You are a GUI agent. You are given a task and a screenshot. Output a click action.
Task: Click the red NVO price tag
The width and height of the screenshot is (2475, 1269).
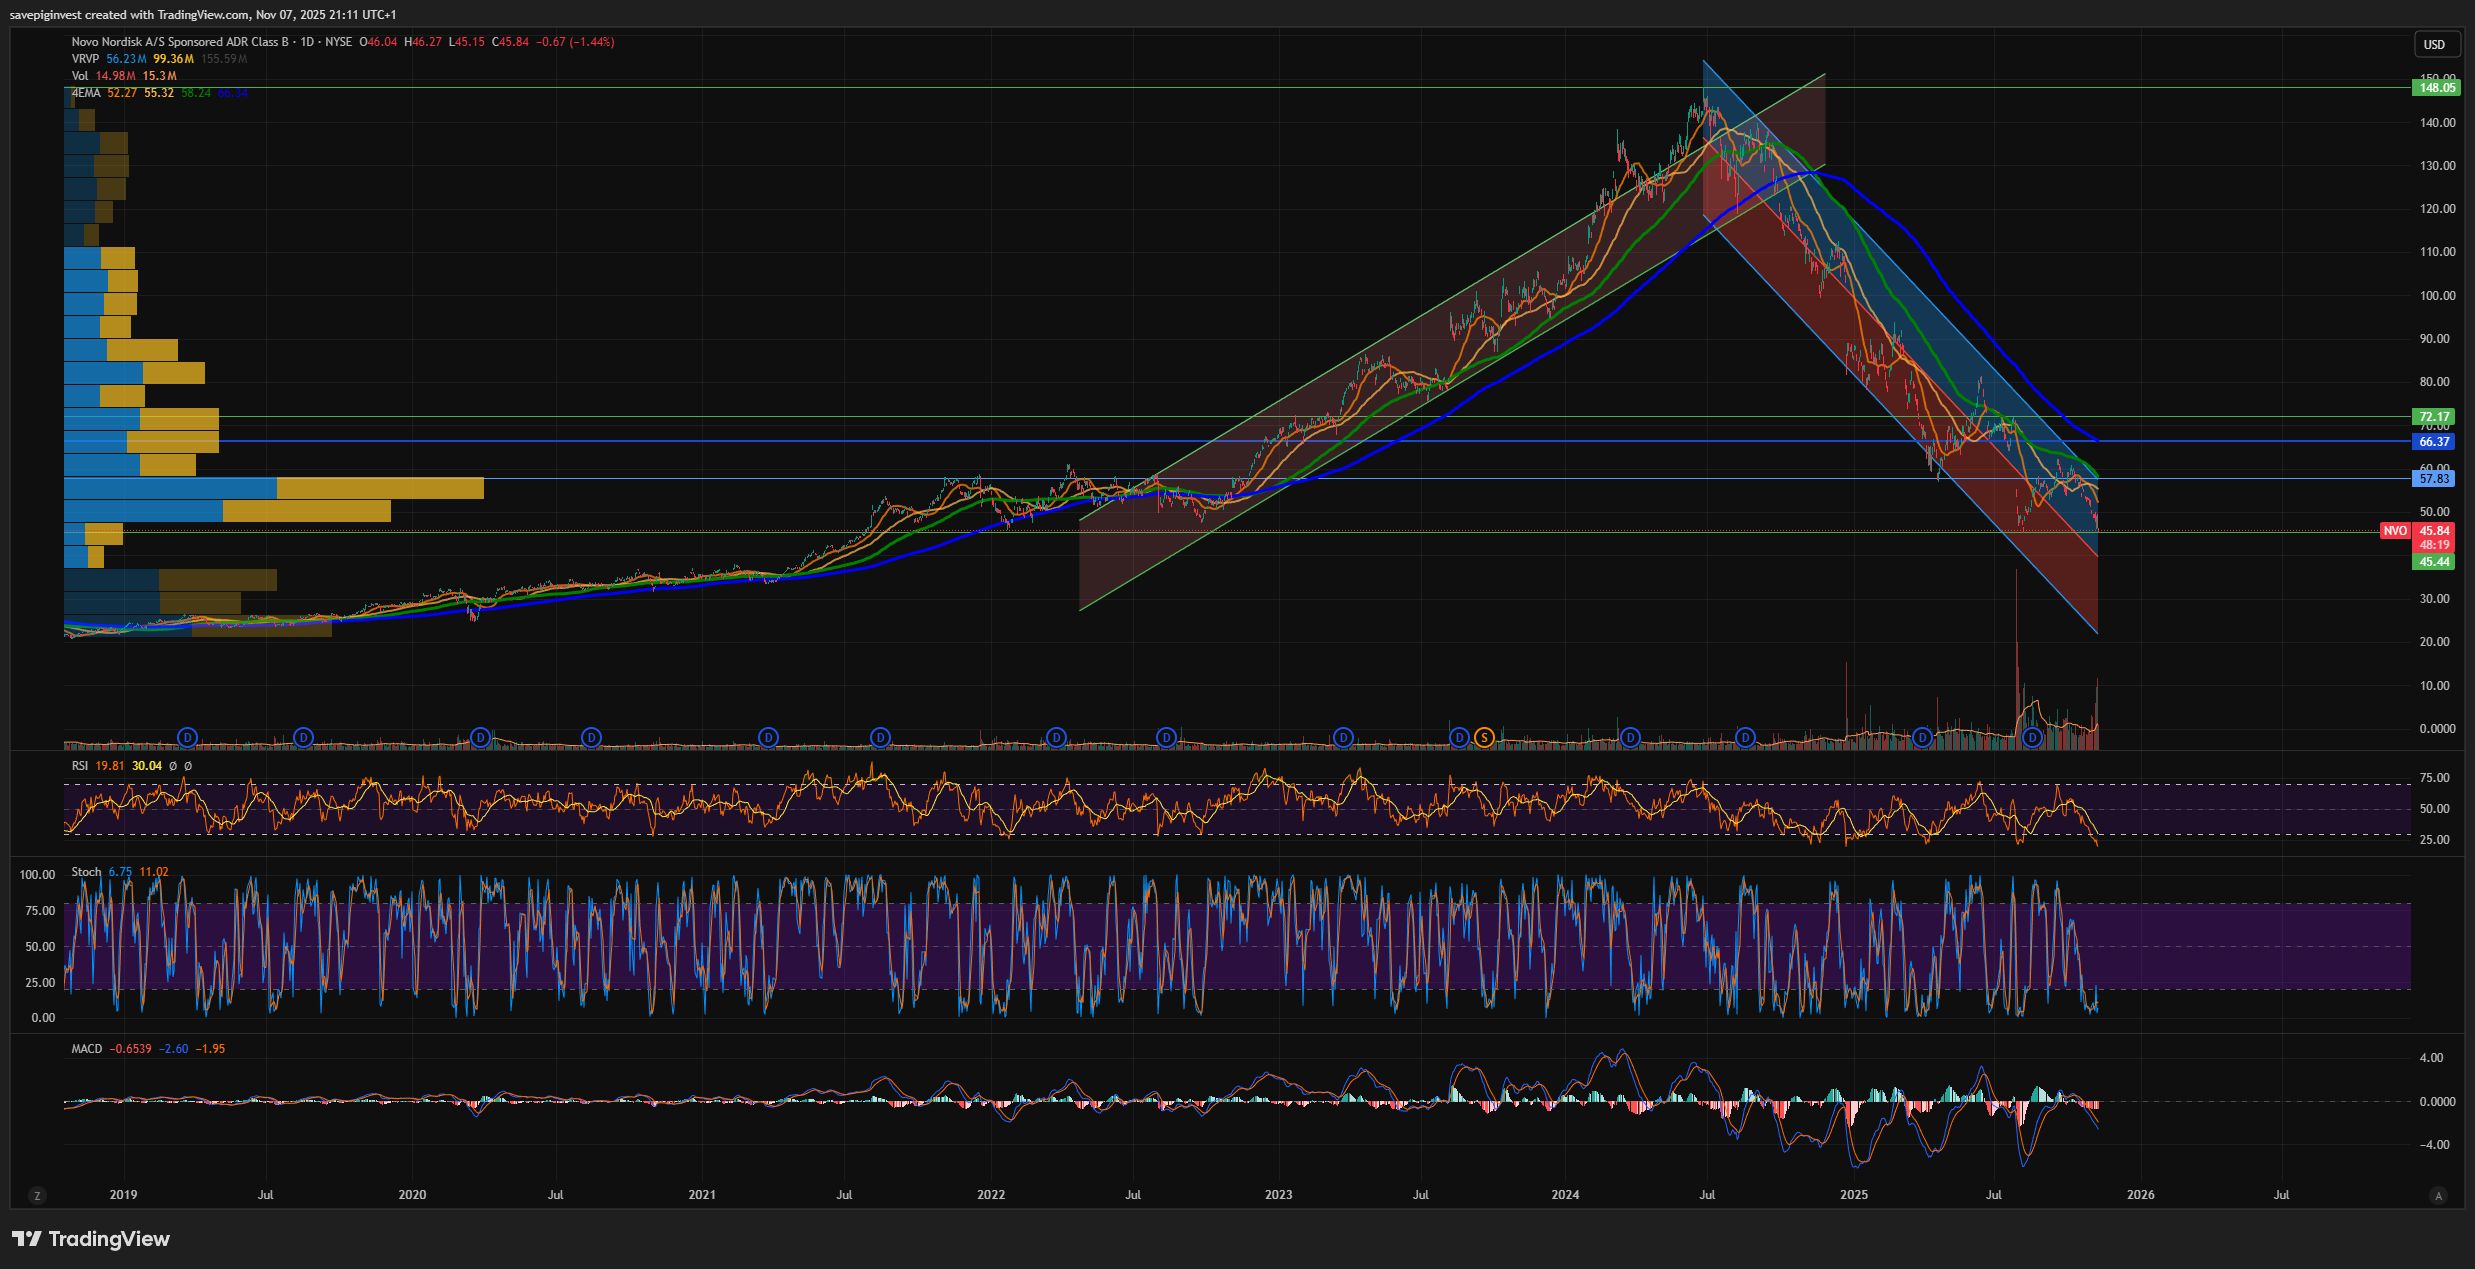2394,531
